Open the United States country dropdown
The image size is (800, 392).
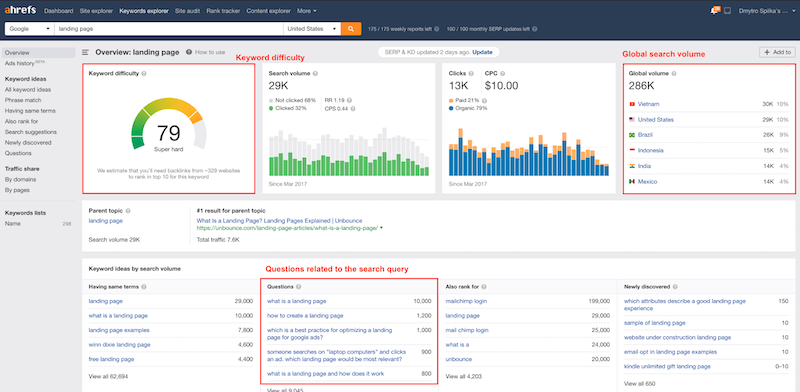tap(312, 29)
